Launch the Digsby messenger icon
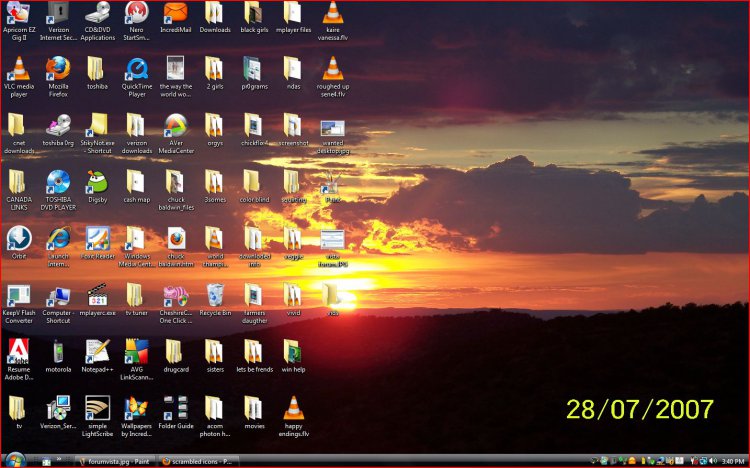This screenshot has width=750, height=468. tap(98, 187)
